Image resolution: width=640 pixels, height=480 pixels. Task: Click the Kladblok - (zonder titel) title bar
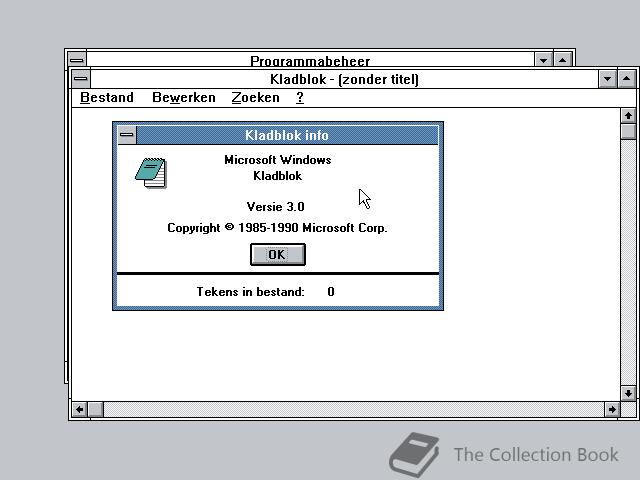[344, 79]
